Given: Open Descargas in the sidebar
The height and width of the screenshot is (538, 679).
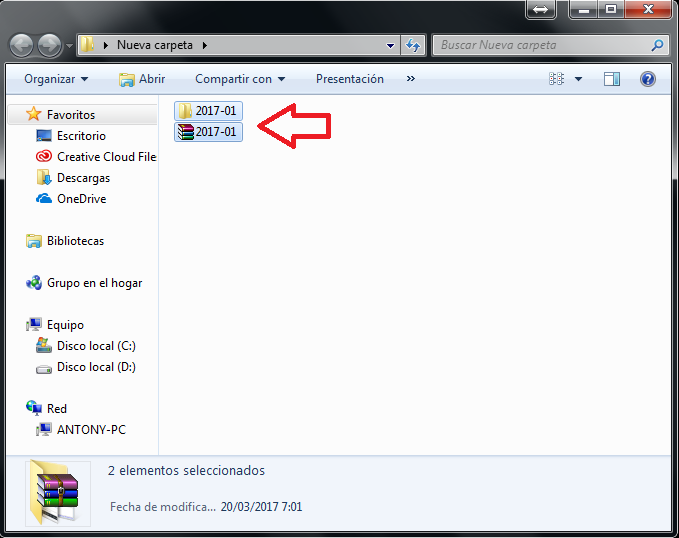Looking at the screenshot, I should coord(84,178).
